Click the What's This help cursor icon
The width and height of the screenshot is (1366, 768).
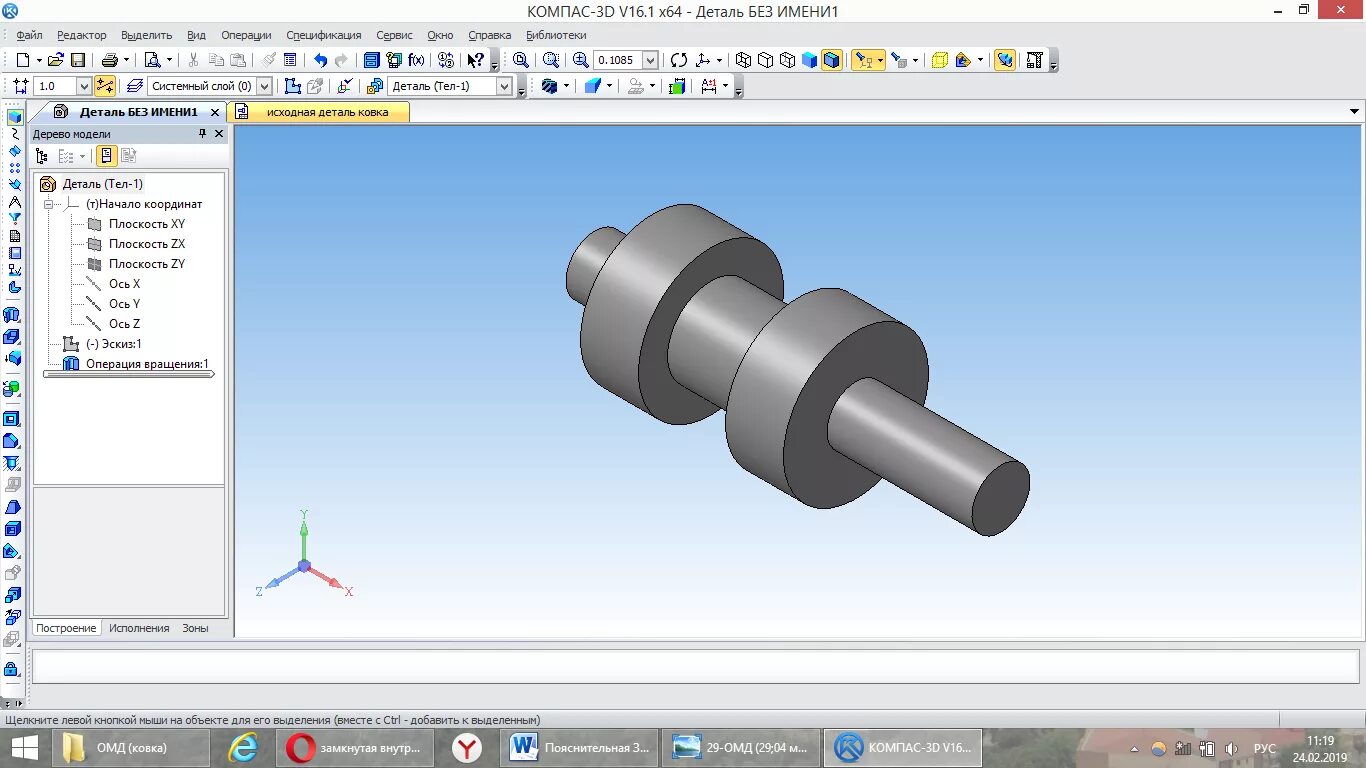(x=476, y=60)
